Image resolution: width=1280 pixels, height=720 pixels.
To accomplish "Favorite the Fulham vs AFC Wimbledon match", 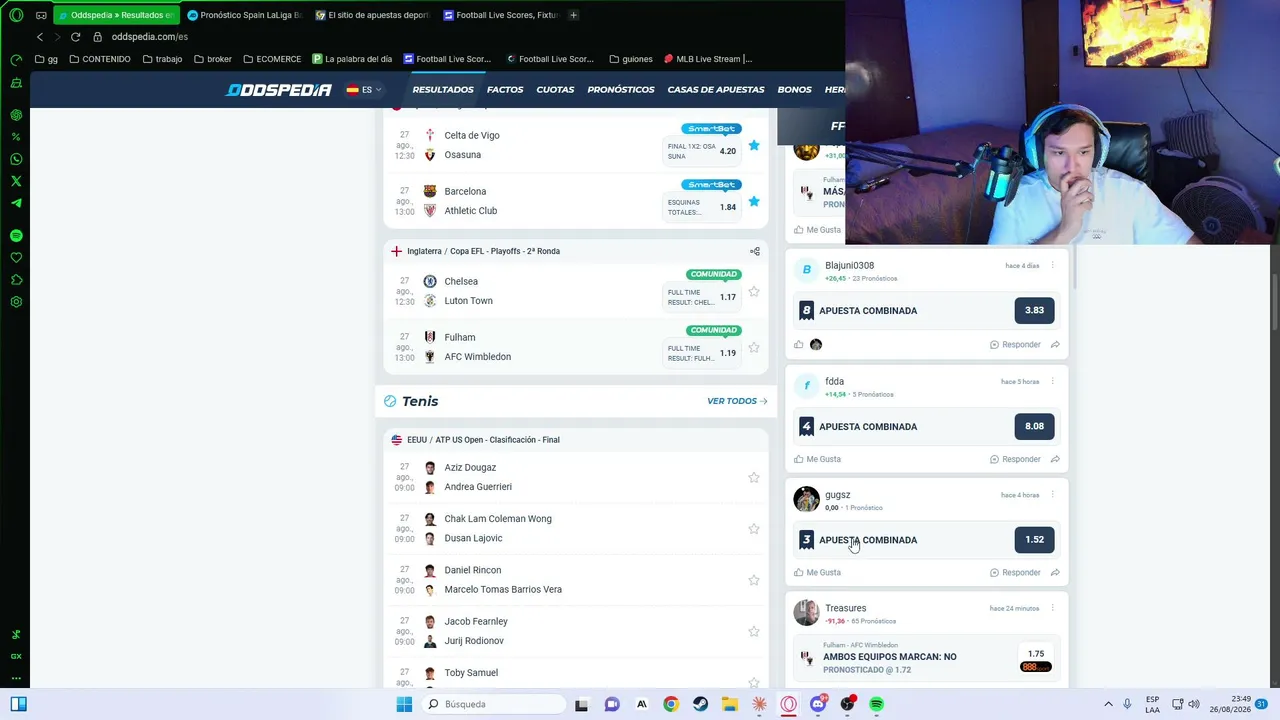I will pyautogui.click(x=754, y=348).
